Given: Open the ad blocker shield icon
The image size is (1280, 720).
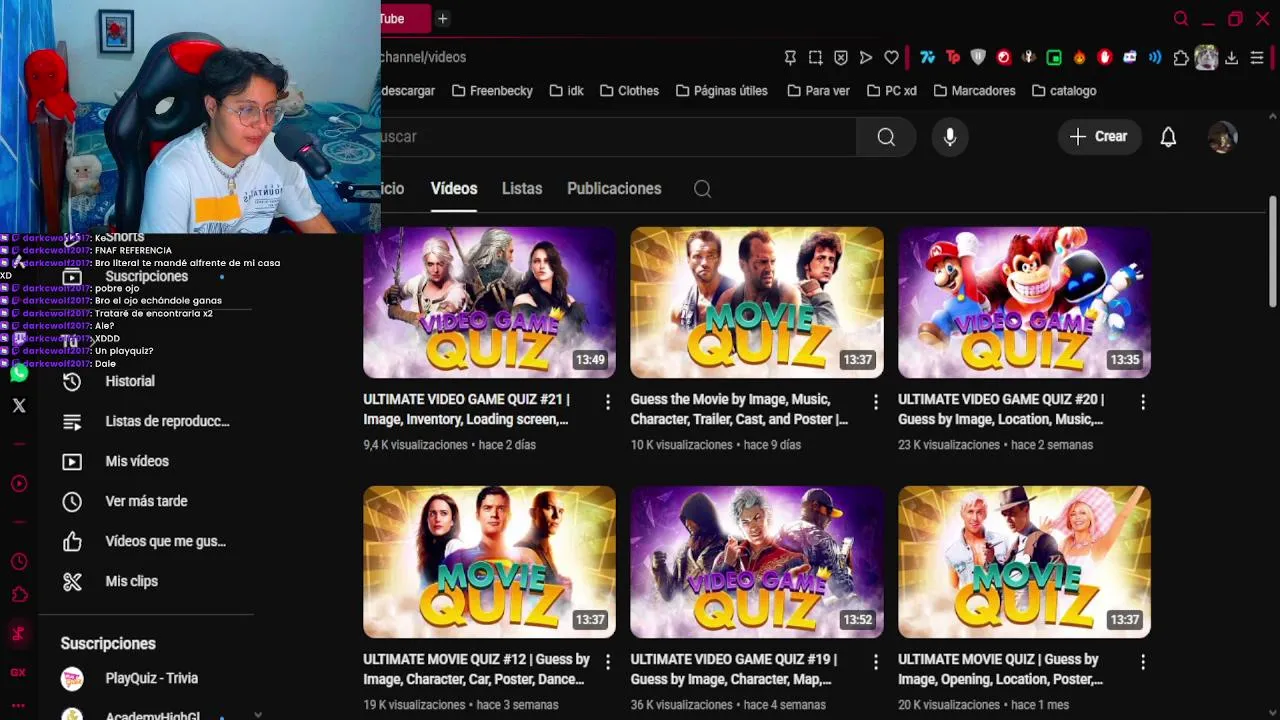Looking at the screenshot, I should (x=841, y=58).
